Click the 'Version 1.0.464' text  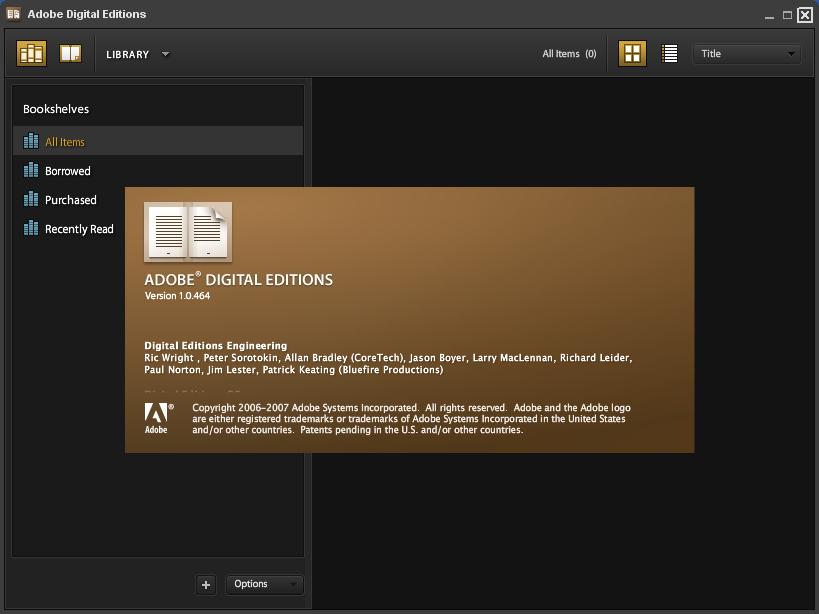tap(177, 296)
